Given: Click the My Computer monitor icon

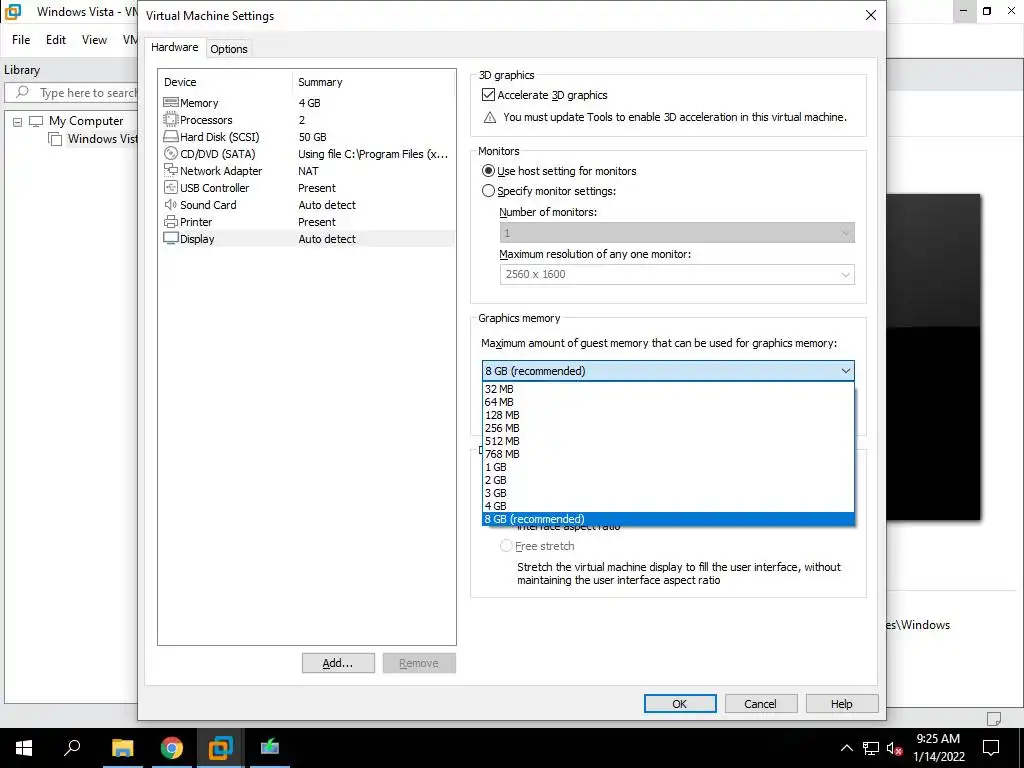Looking at the screenshot, I should point(36,121).
